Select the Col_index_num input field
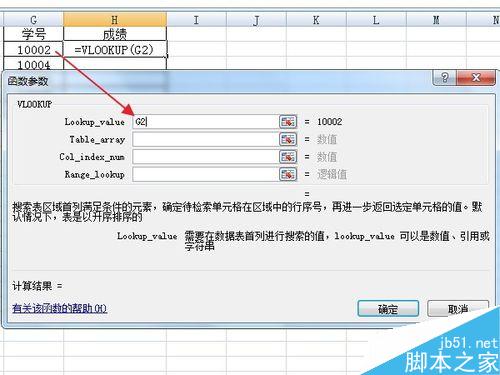This screenshot has height=375, width=500. coord(205,157)
